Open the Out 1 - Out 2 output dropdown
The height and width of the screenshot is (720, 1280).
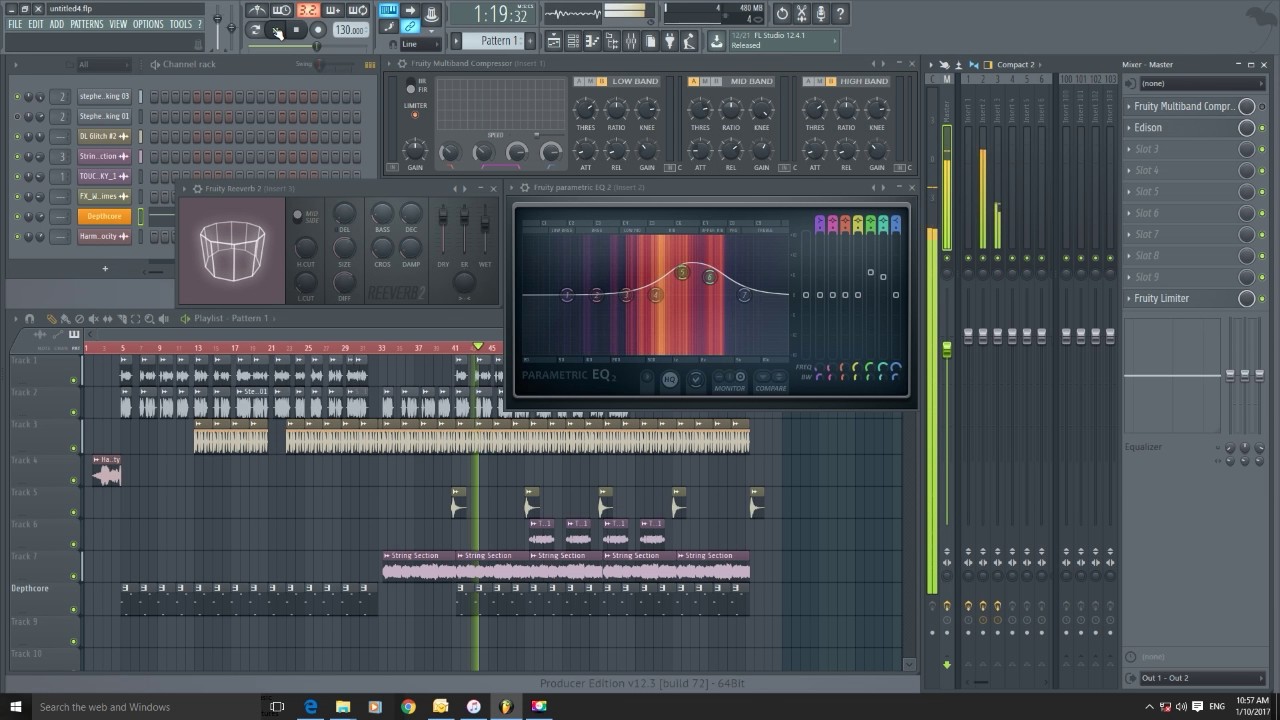point(1203,678)
